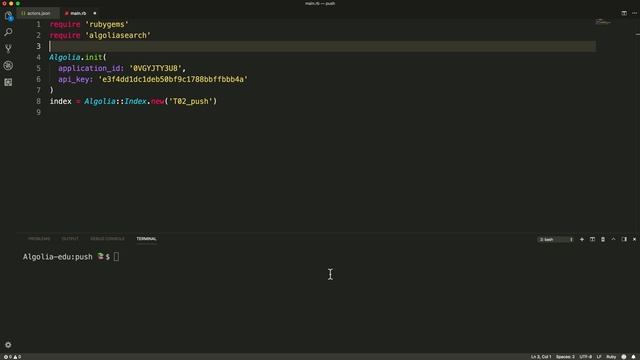Move the panel to the right side
The image size is (640, 360).
[624, 239]
